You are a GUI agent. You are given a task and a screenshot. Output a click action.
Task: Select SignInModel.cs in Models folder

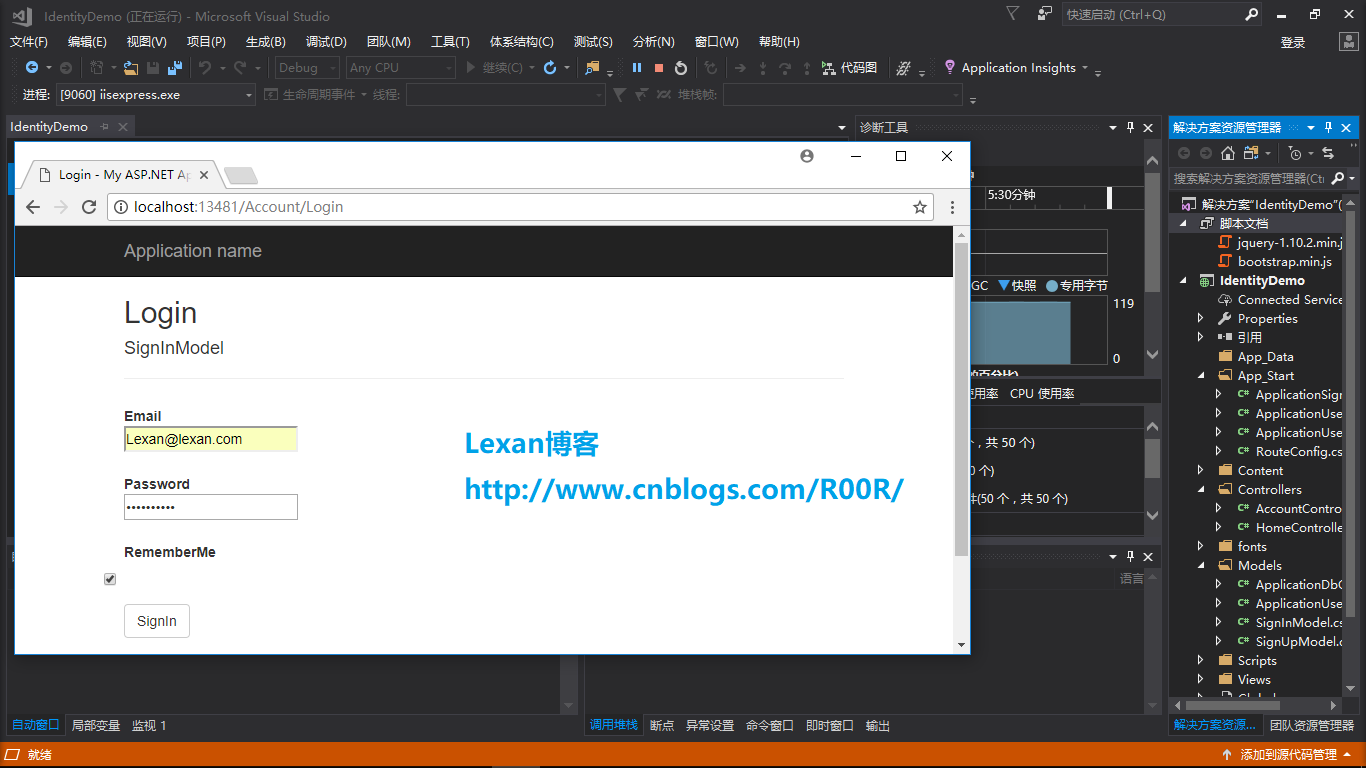pos(1298,623)
